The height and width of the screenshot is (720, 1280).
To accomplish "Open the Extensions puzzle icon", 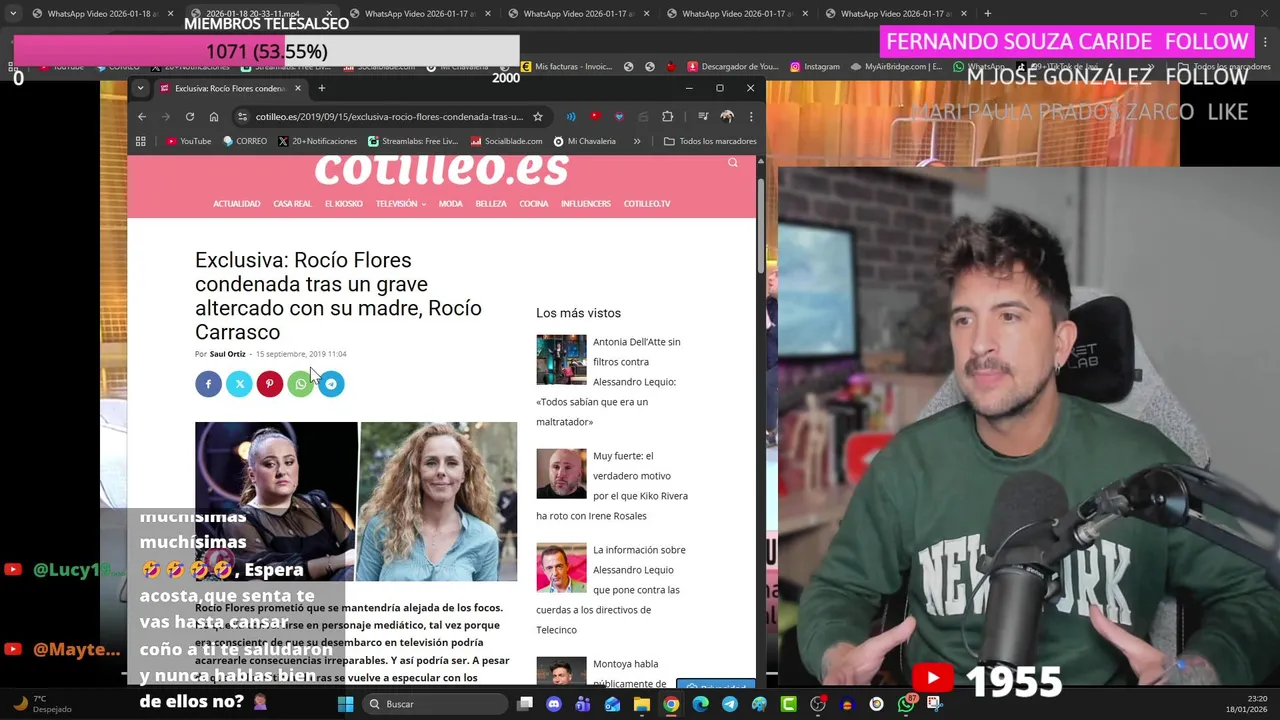I will pyautogui.click(x=667, y=117).
